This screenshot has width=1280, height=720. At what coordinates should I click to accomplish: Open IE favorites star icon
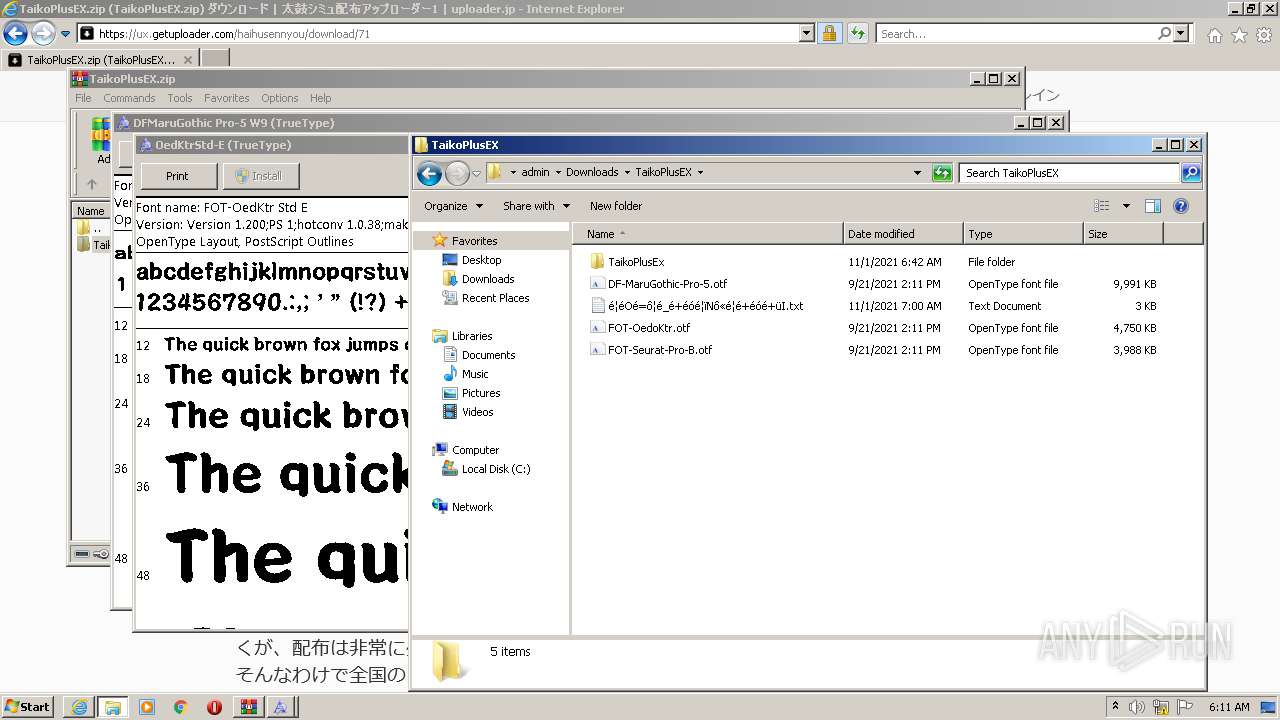click(1239, 35)
